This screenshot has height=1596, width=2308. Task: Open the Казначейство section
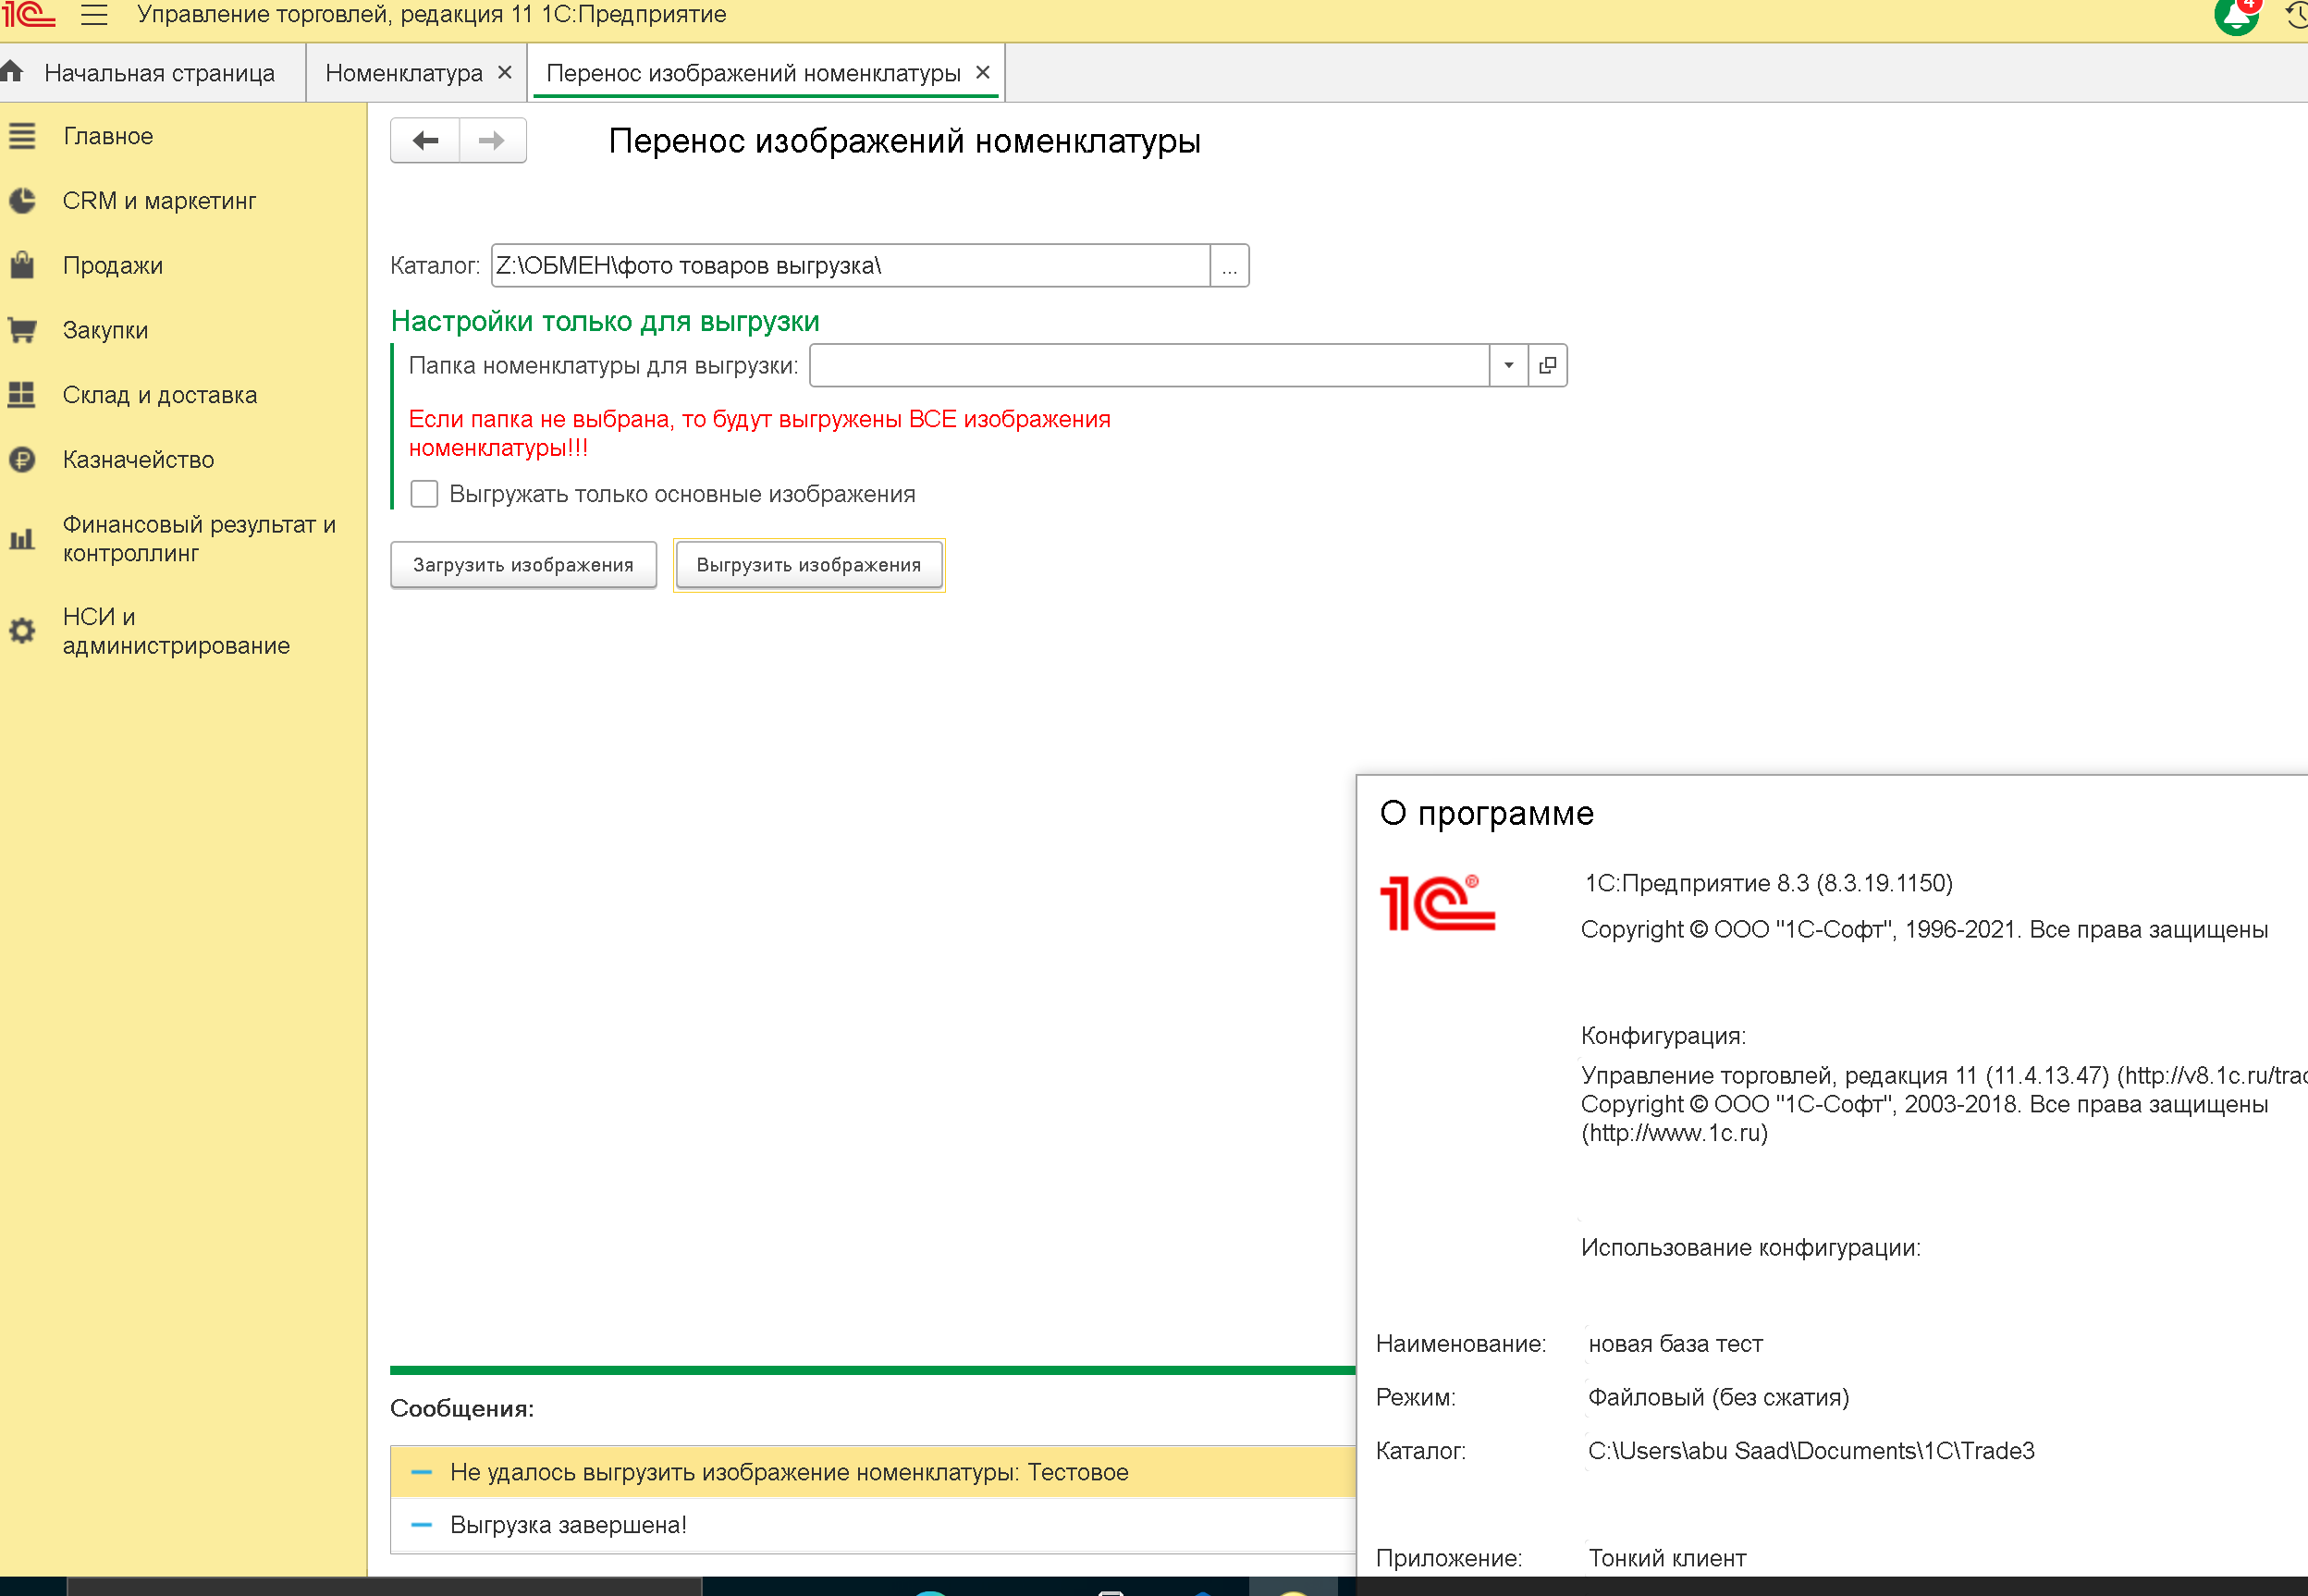[x=138, y=460]
